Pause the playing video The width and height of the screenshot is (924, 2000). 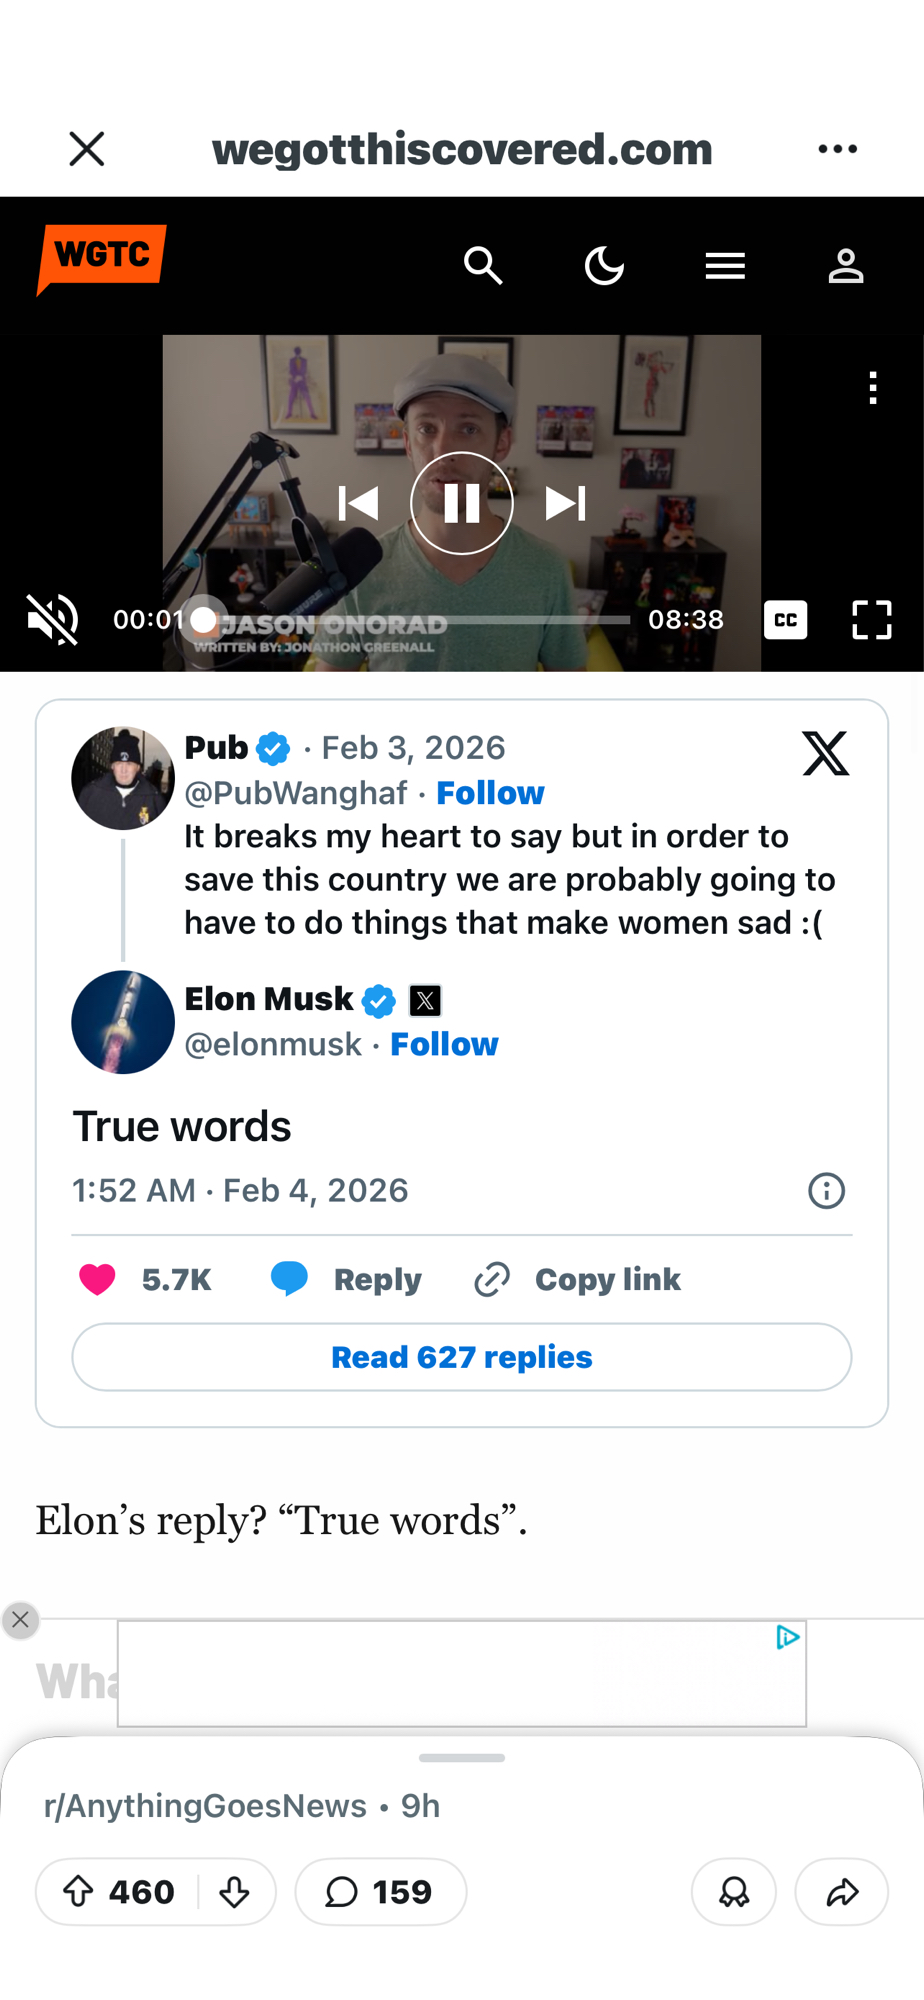(x=462, y=503)
